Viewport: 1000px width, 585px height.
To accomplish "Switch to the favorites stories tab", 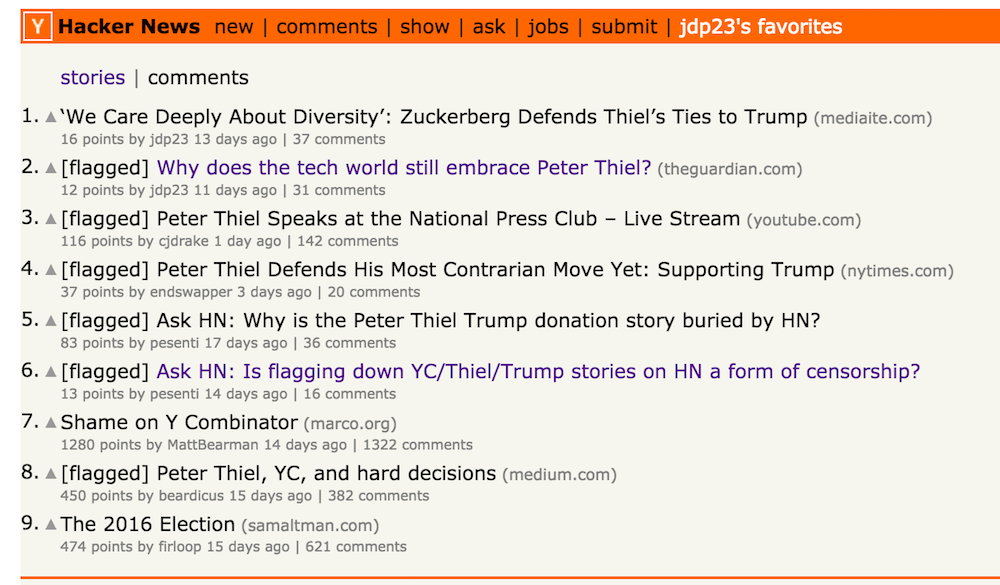I will point(92,78).
